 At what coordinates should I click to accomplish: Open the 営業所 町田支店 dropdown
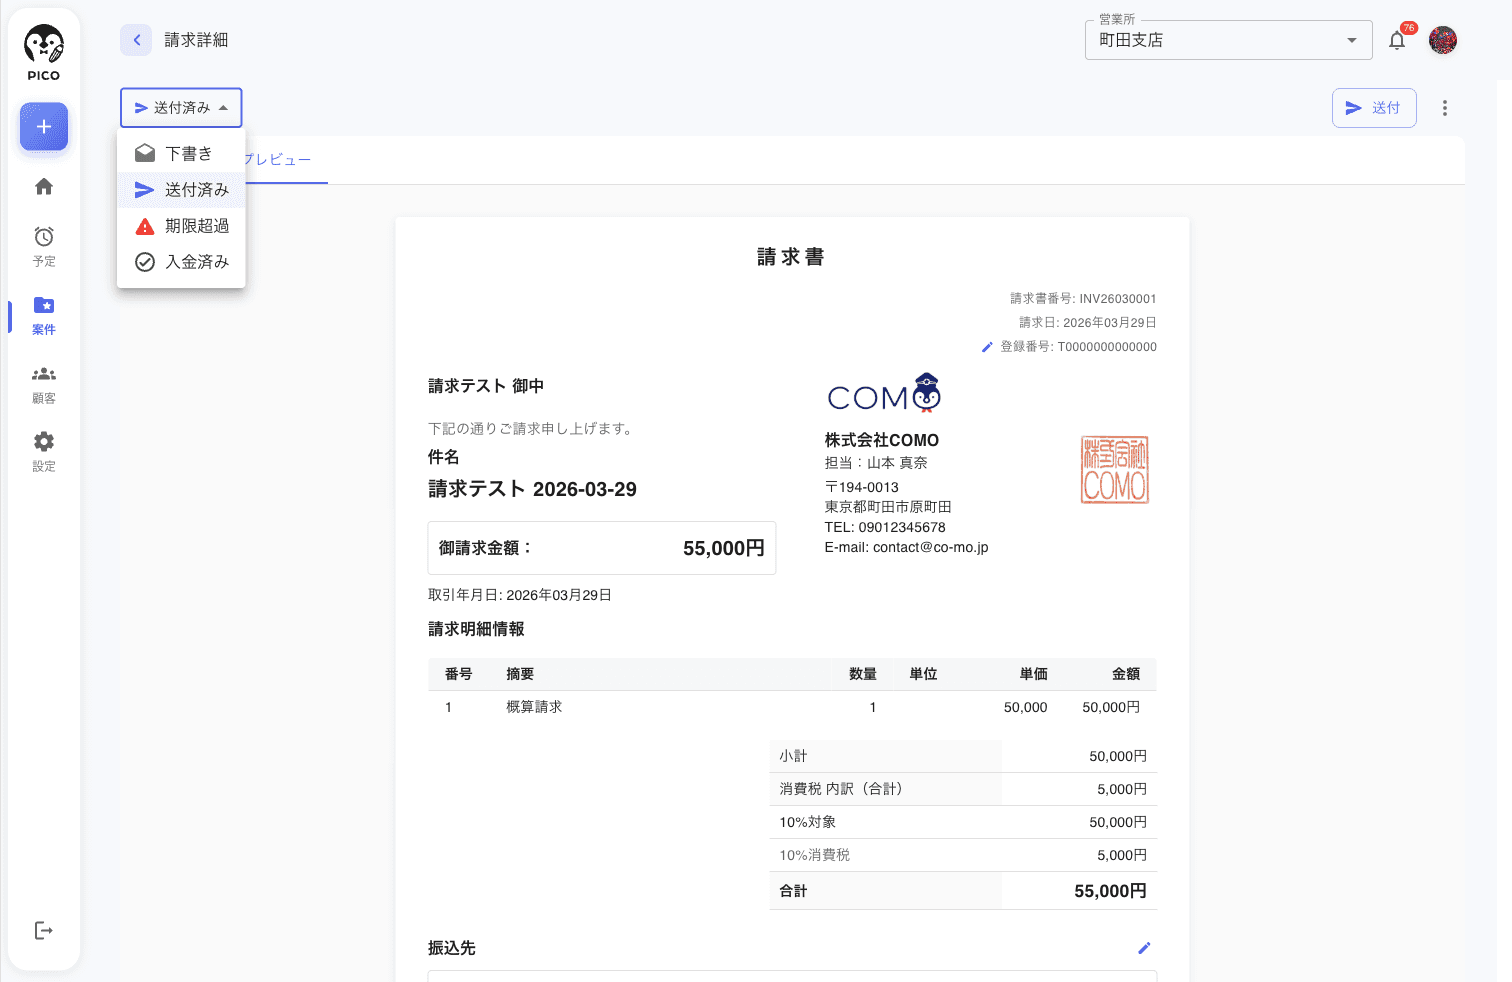(x=1228, y=40)
